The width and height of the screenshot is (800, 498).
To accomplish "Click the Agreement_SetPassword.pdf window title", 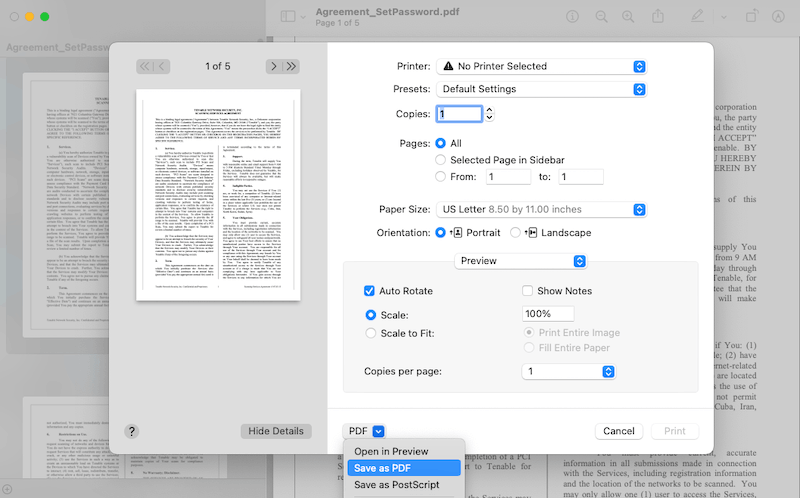I will [x=387, y=11].
